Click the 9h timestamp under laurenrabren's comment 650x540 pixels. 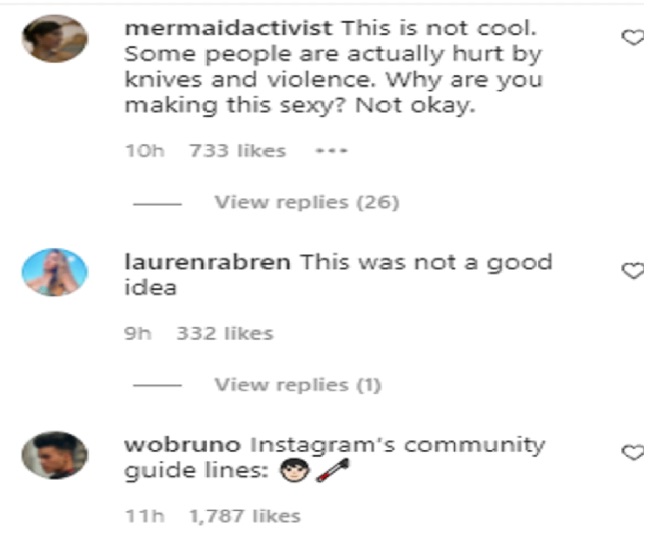tap(138, 334)
